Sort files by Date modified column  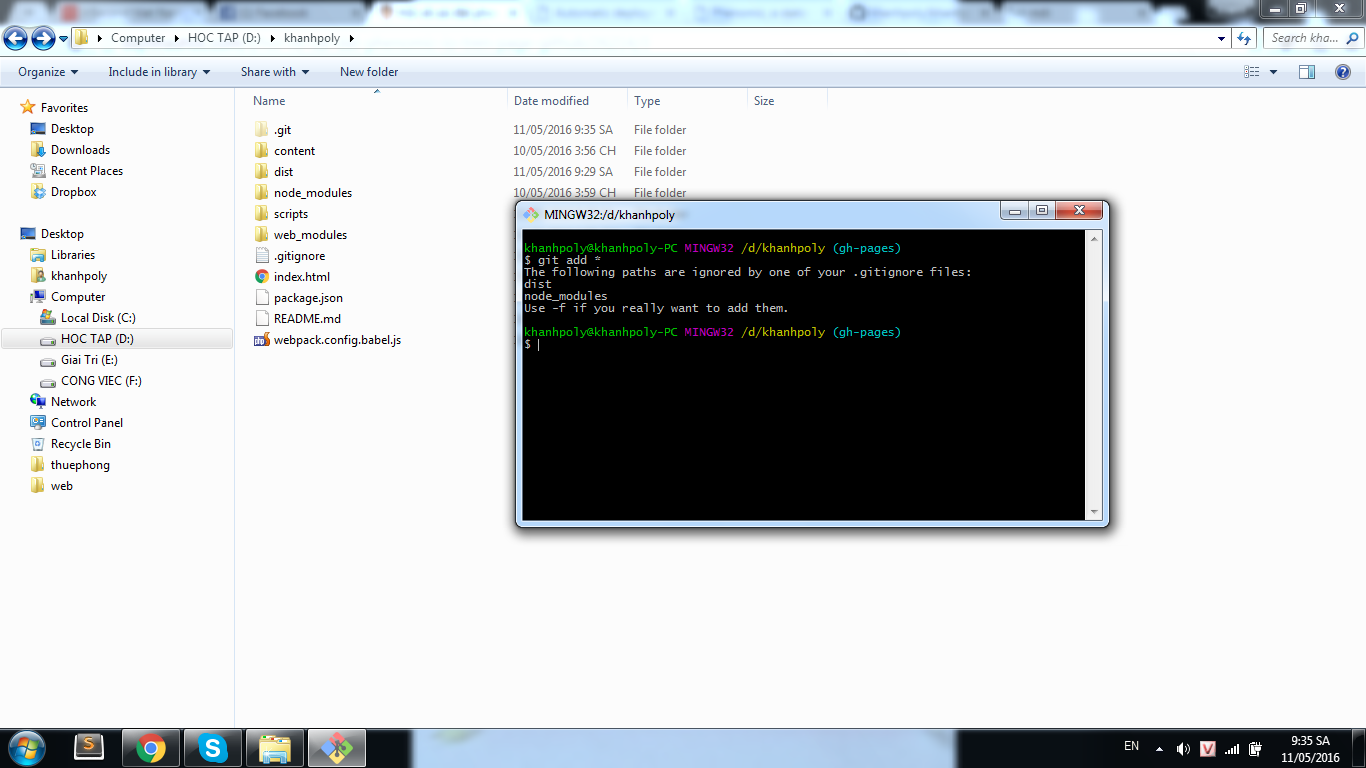551,101
